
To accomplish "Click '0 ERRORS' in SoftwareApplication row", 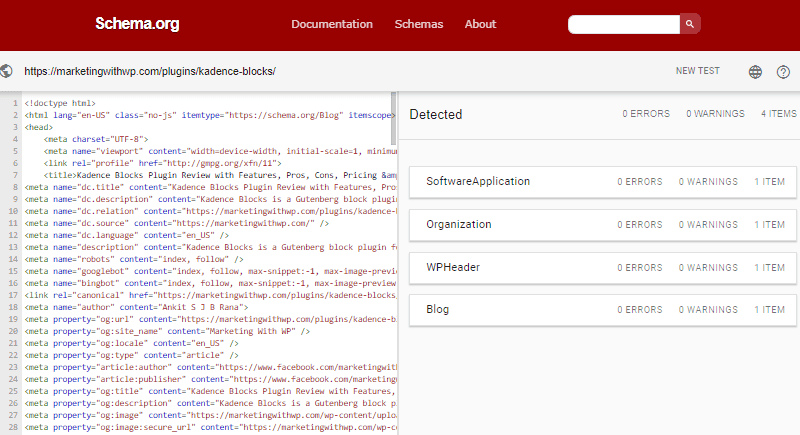I will 640,182.
